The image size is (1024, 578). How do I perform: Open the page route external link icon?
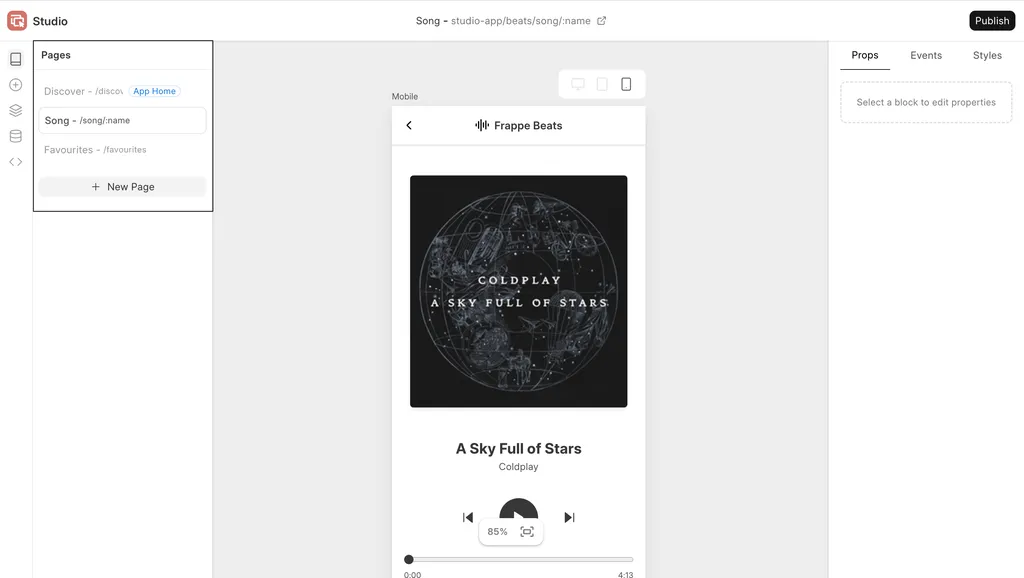[601, 21]
